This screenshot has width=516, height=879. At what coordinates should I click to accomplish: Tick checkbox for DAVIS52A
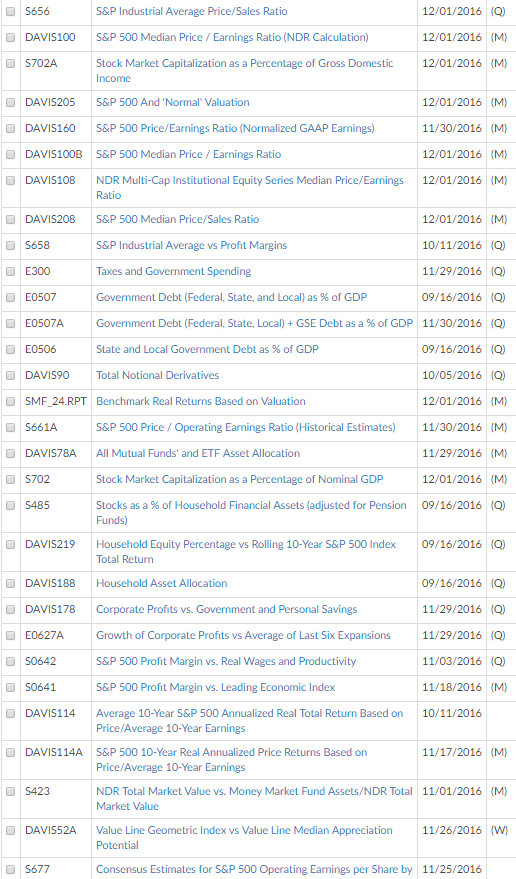point(10,831)
